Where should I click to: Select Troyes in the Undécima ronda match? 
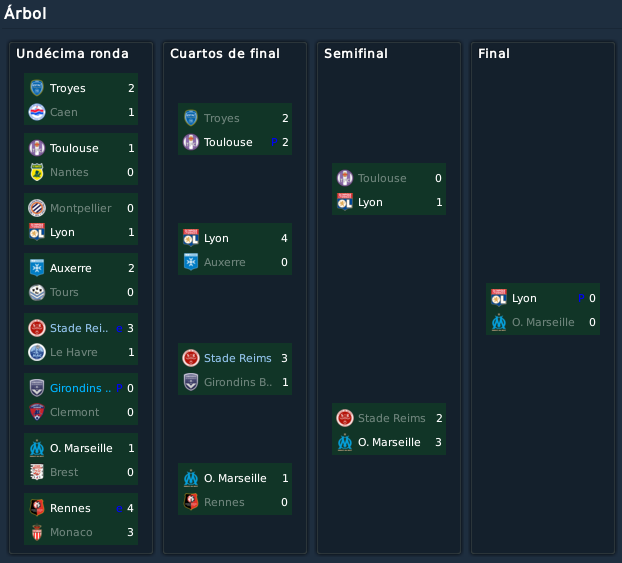[x=68, y=88]
